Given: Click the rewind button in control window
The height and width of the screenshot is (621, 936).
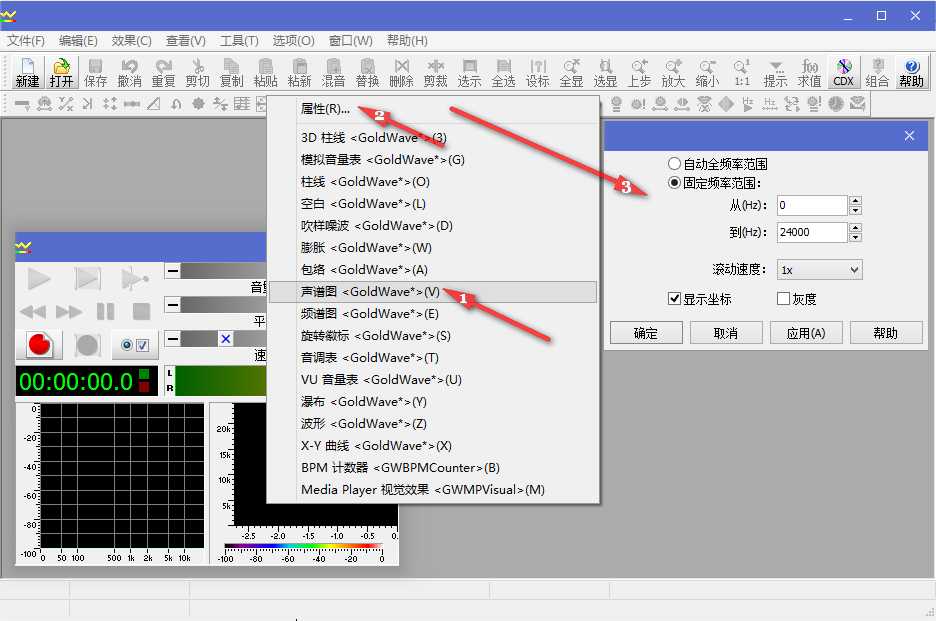Looking at the screenshot, I should (33, 311).
